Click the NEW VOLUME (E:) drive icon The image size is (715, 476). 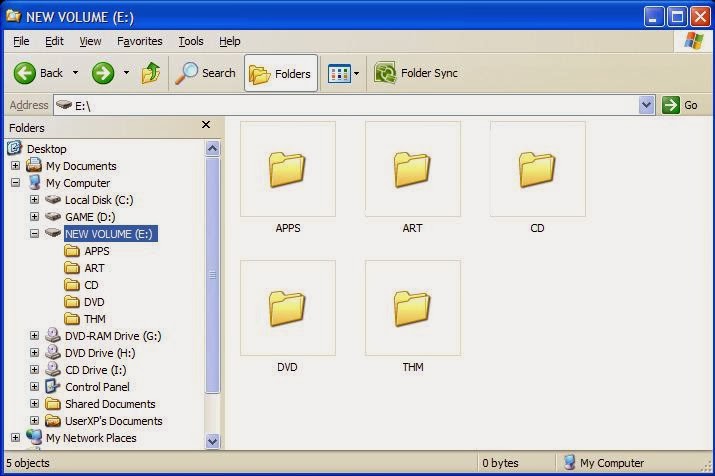pyautogui.click(x=53, y=233)
